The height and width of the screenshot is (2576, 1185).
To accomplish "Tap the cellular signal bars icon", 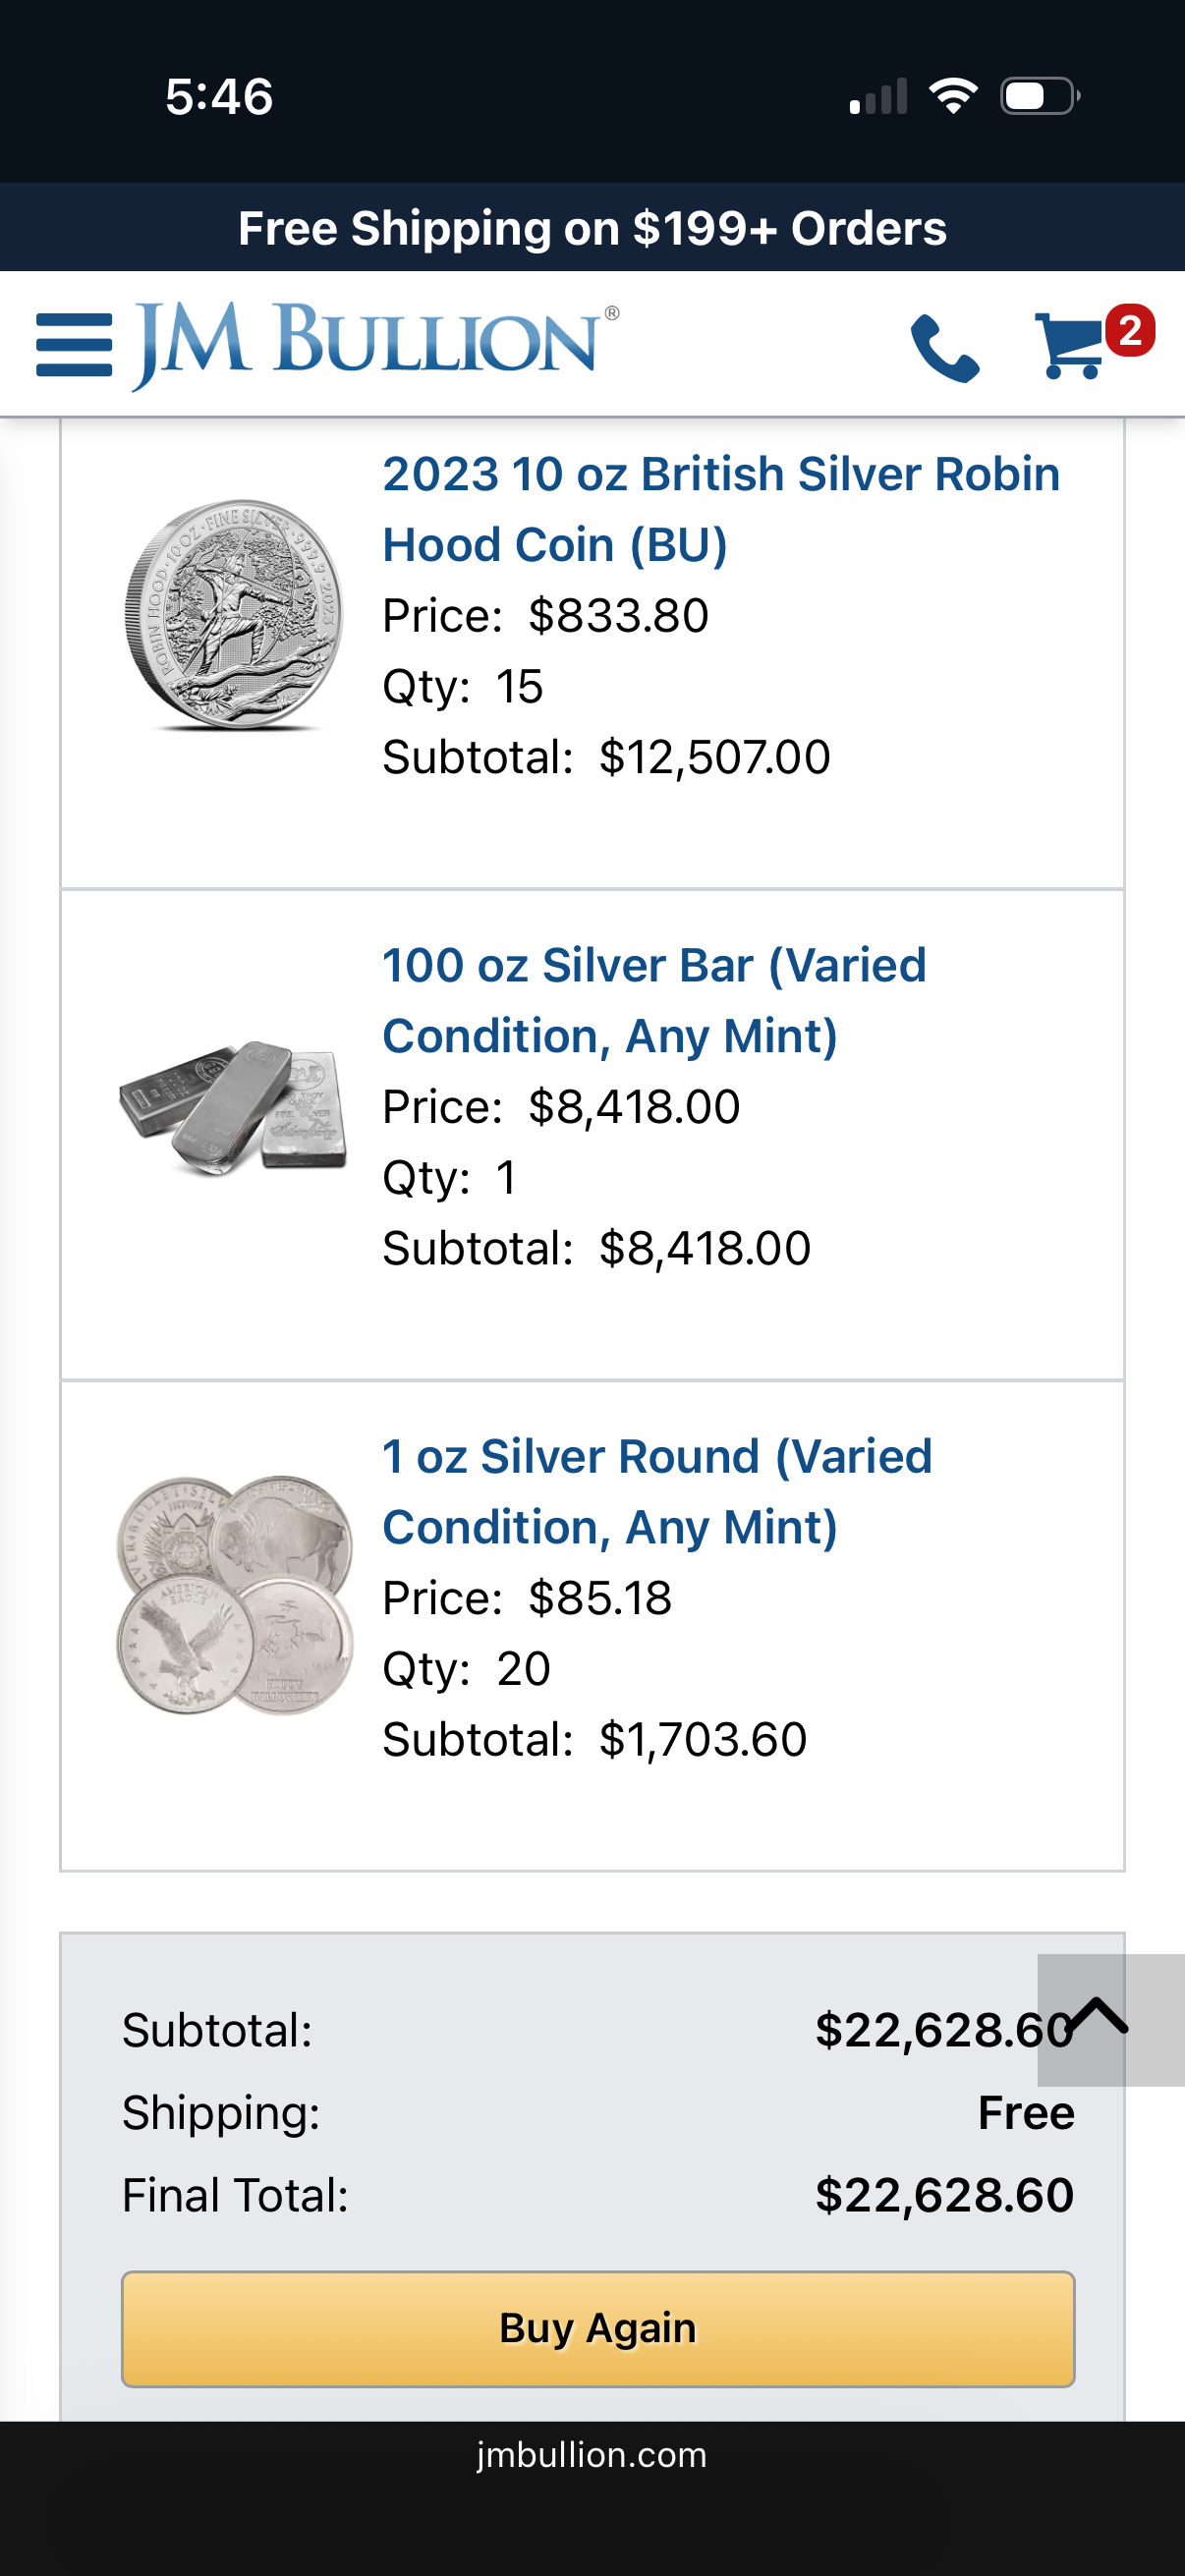I will pyautogui.click(x=878, y=97).
